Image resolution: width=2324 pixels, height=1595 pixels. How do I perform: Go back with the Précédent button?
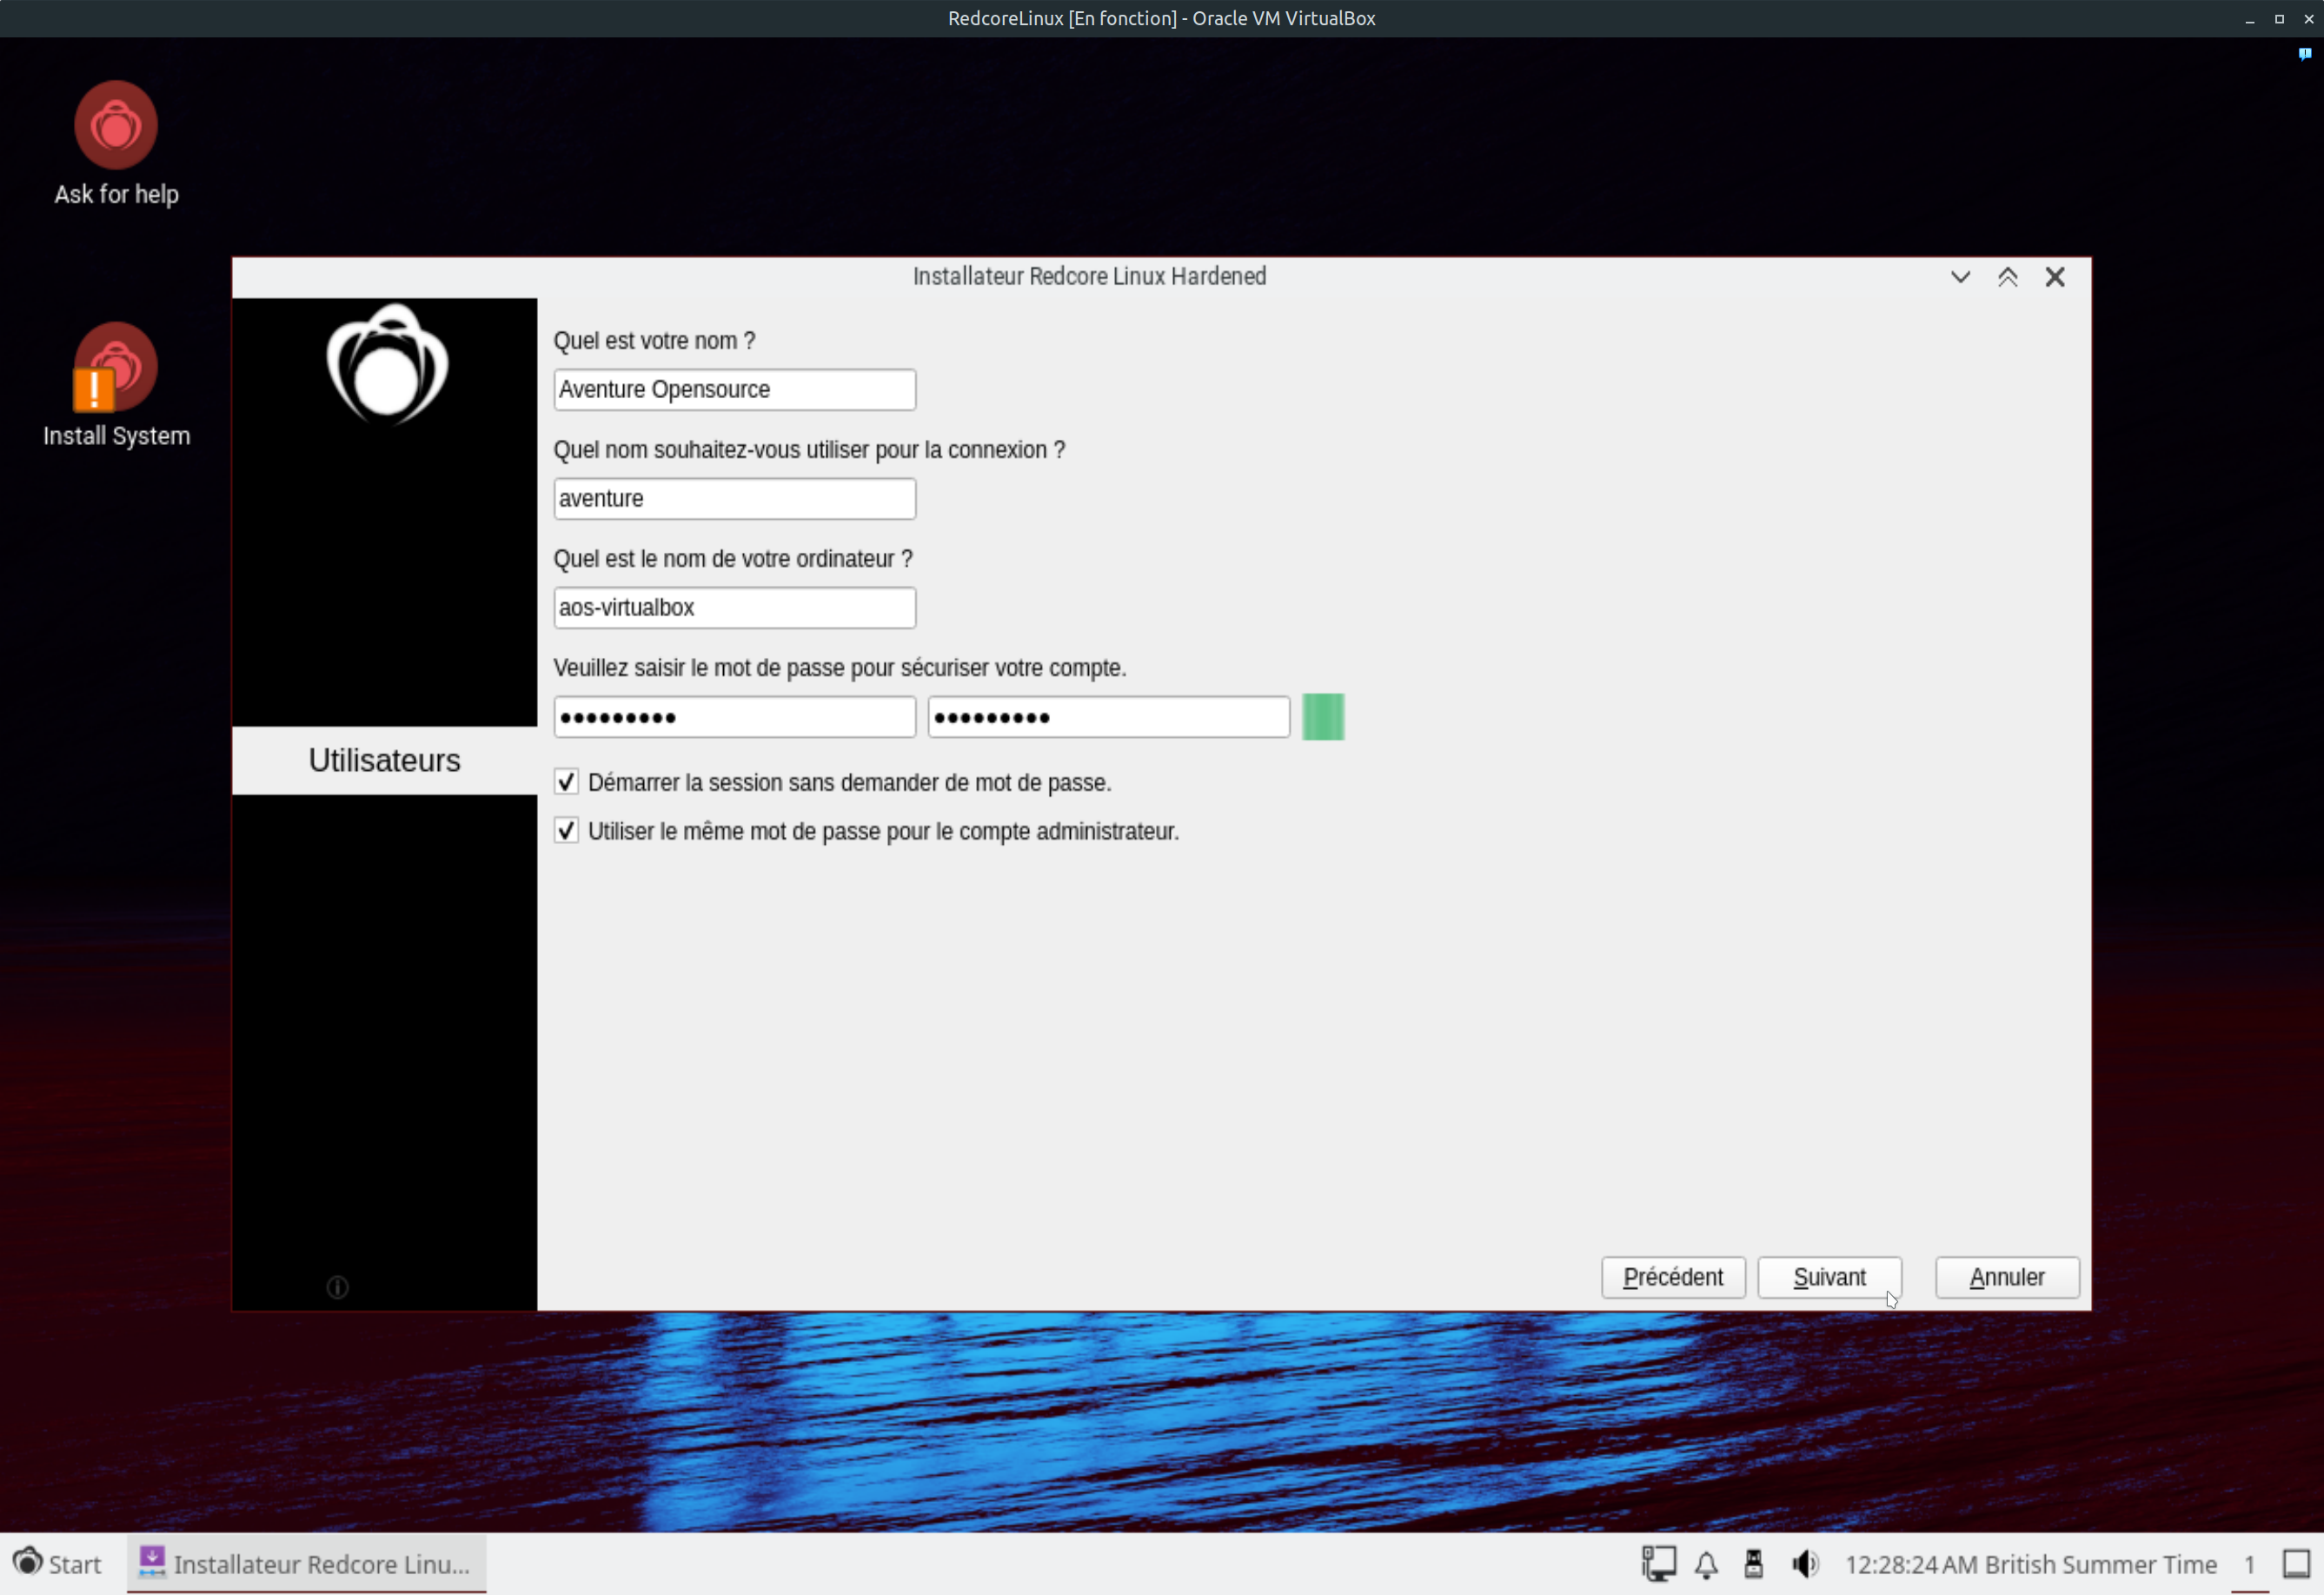[x=1672, y=1277]
